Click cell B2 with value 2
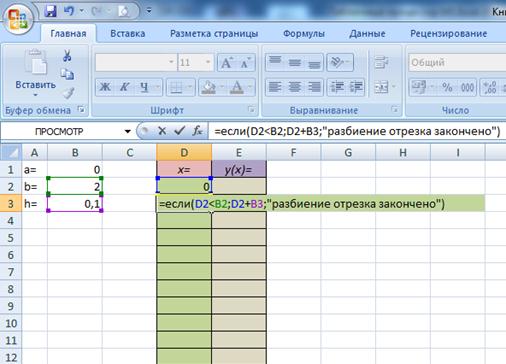This screenshot has height=364, width=506. [x=75, y=186]
